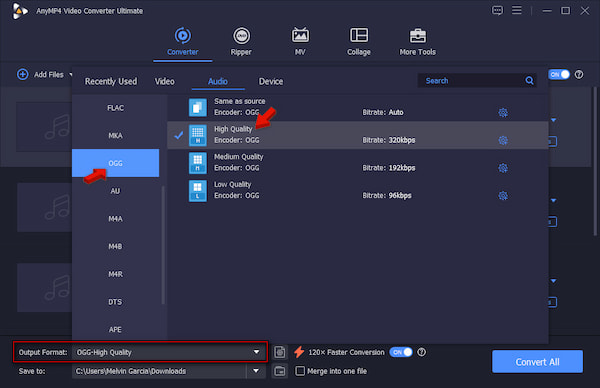Expand third file's format dropdown arrow
The image size is (600, 388).
coord(553,281)
